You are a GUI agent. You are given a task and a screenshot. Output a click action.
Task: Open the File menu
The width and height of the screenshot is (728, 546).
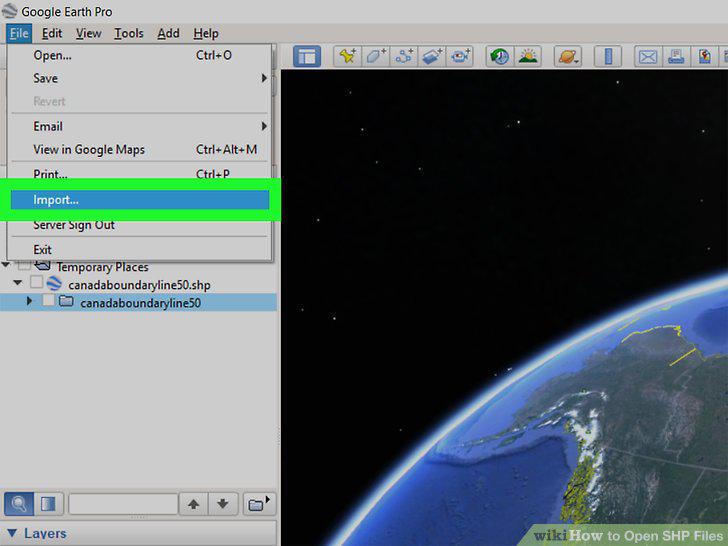(x=19, y=33)
